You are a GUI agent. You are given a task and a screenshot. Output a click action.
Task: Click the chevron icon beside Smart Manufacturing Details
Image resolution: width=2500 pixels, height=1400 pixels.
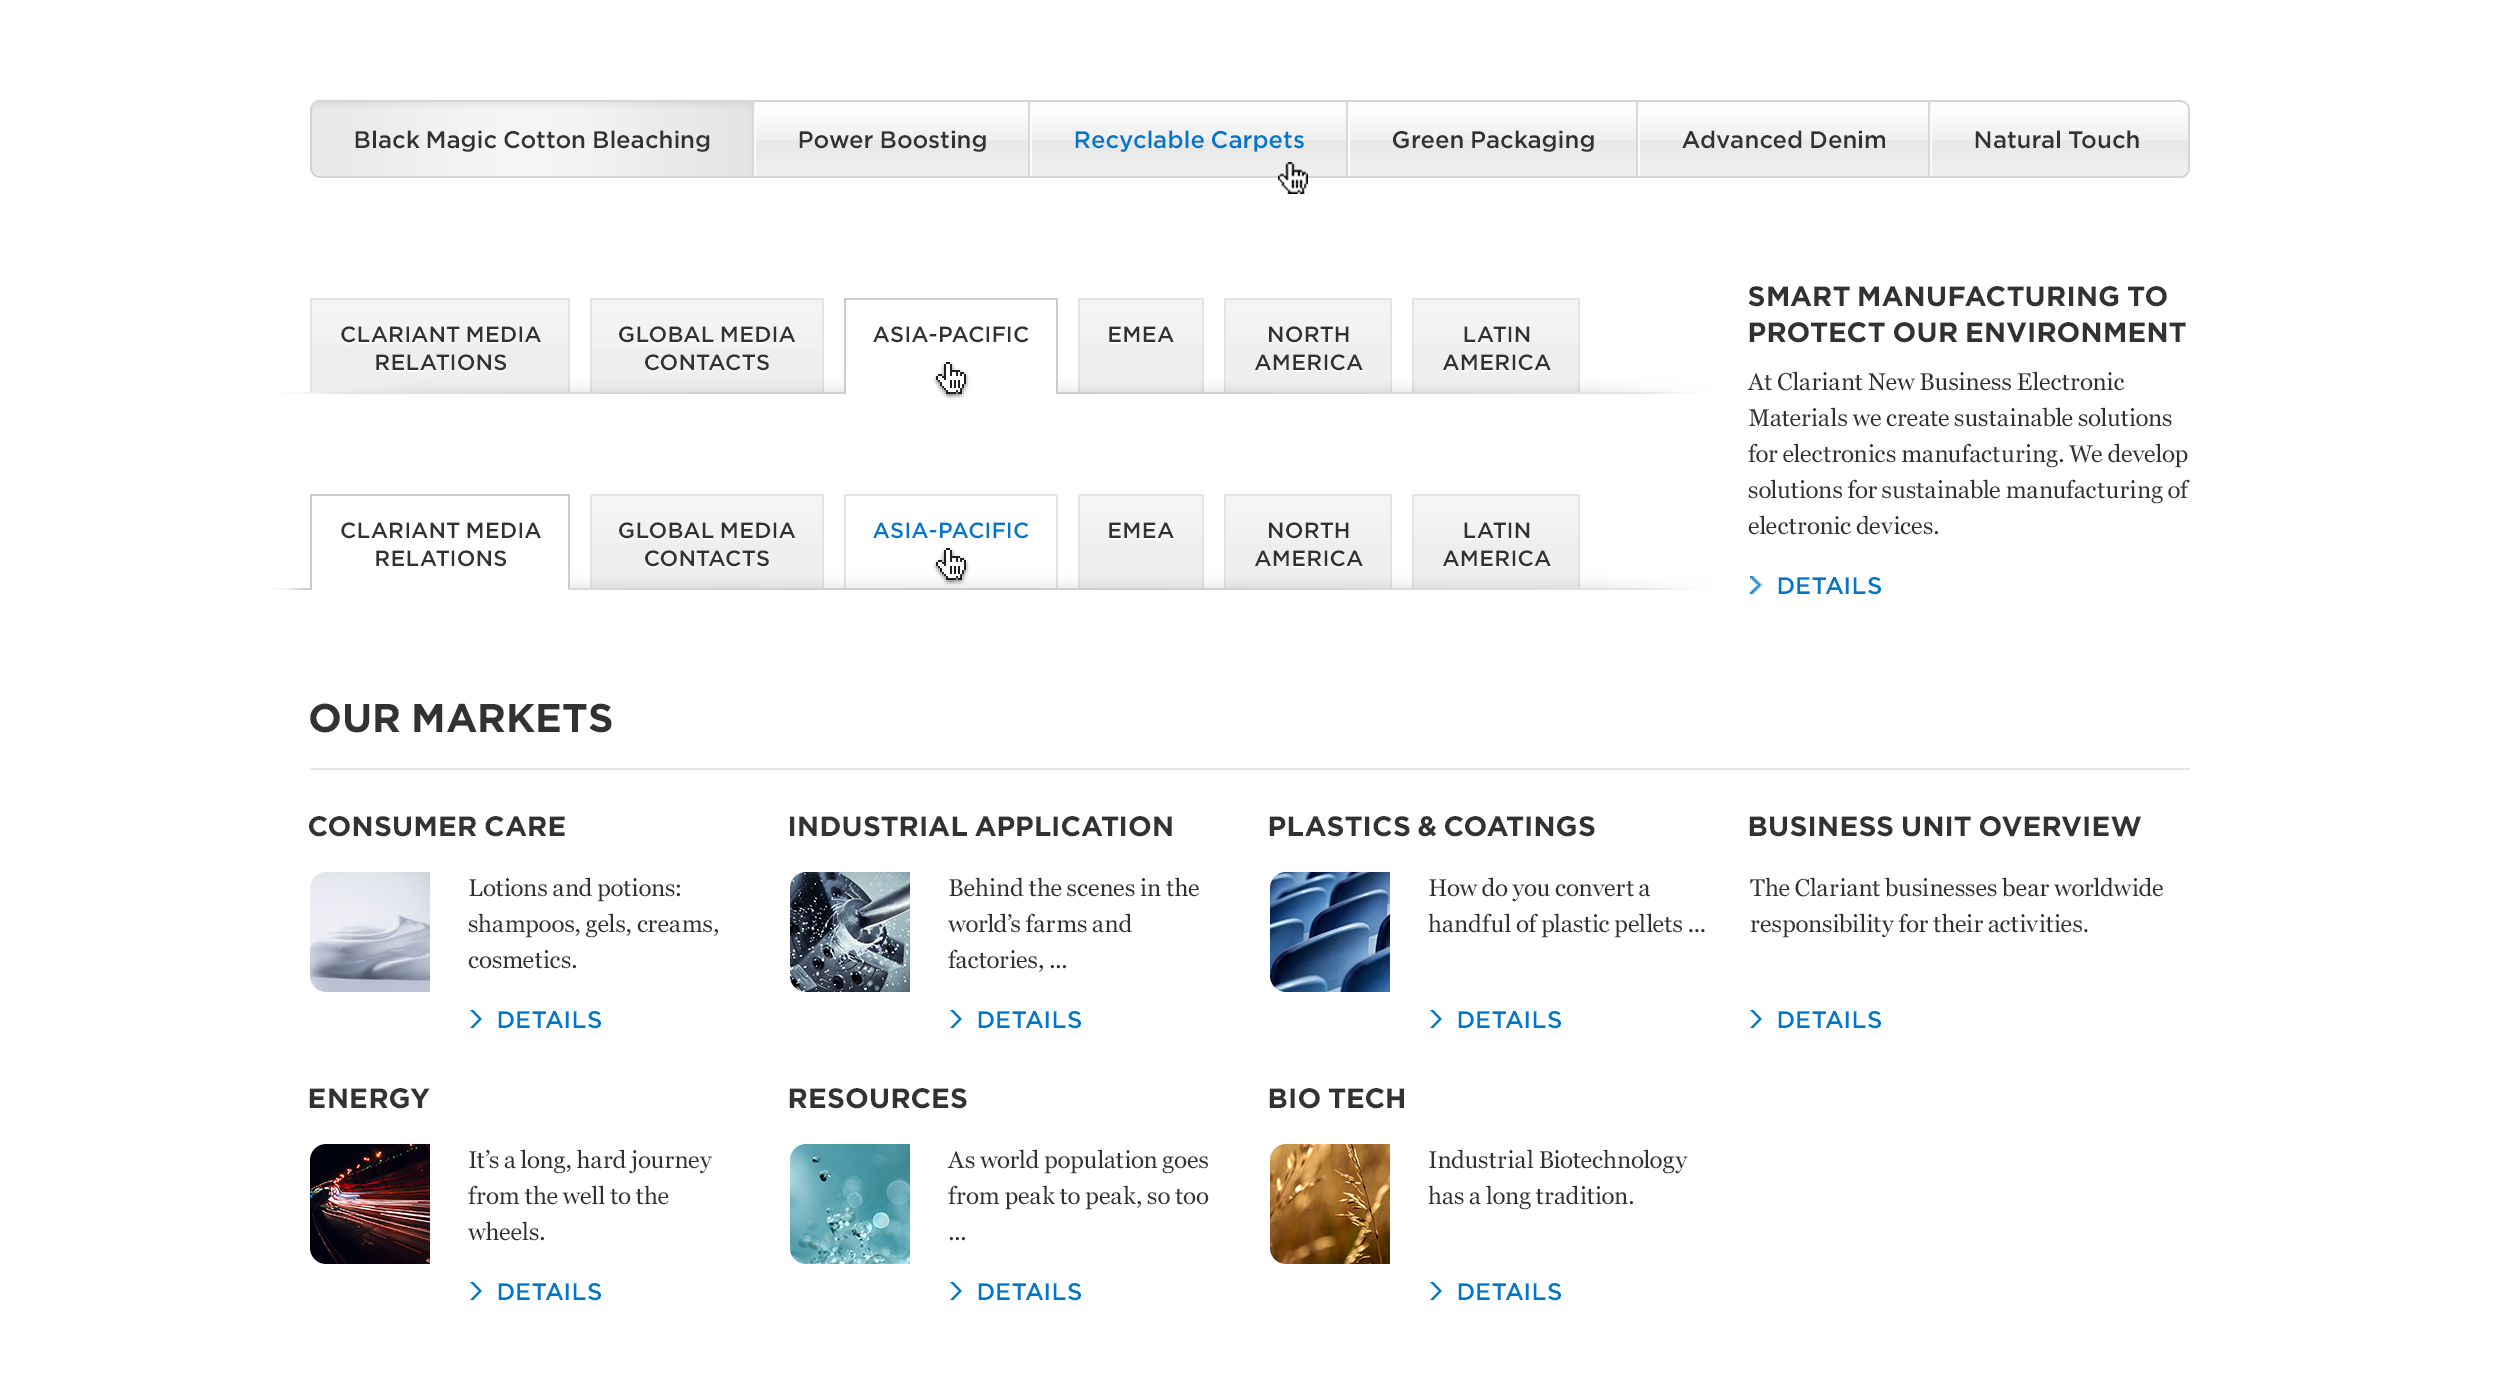pyautogui.click(x=1756, y=586)
